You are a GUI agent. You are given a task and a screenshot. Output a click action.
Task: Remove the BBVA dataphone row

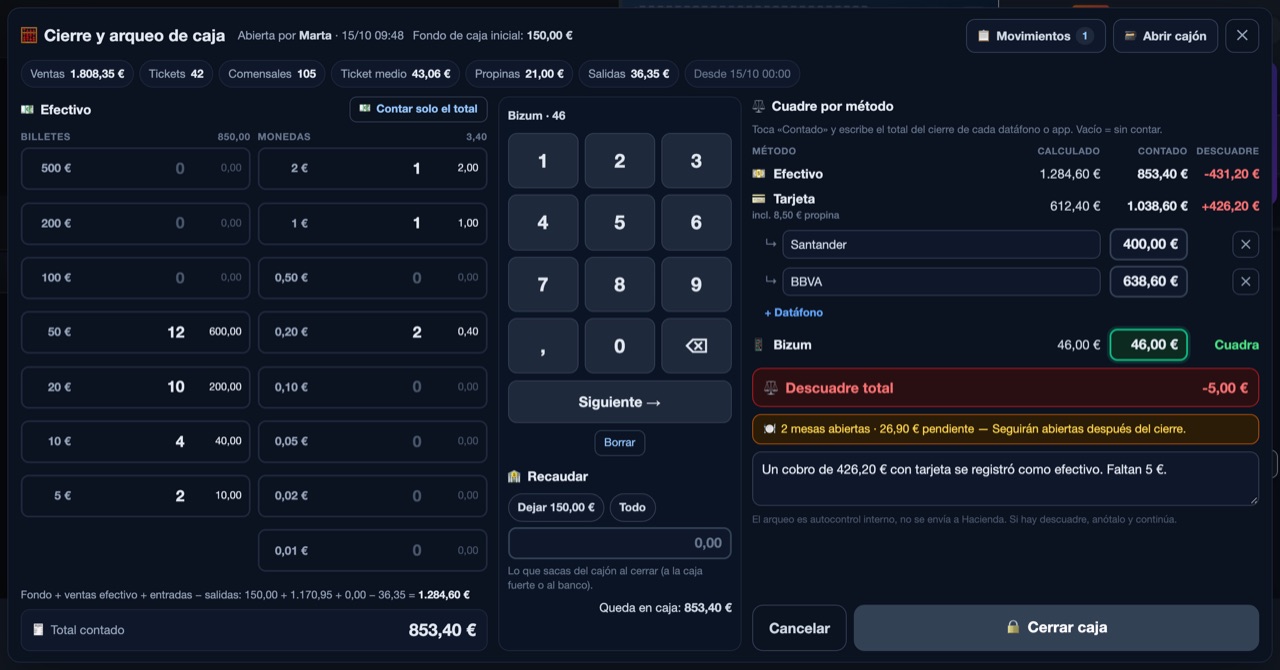(1245, 282)
